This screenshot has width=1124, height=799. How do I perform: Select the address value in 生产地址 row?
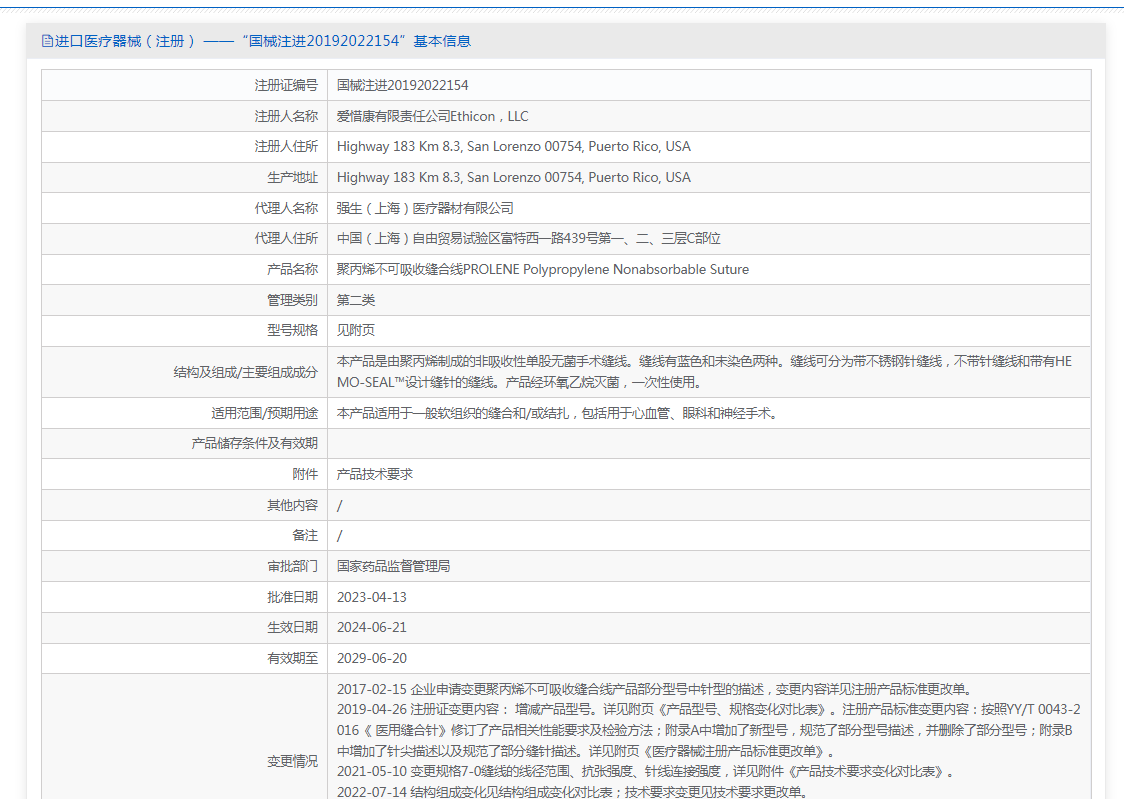513,177
